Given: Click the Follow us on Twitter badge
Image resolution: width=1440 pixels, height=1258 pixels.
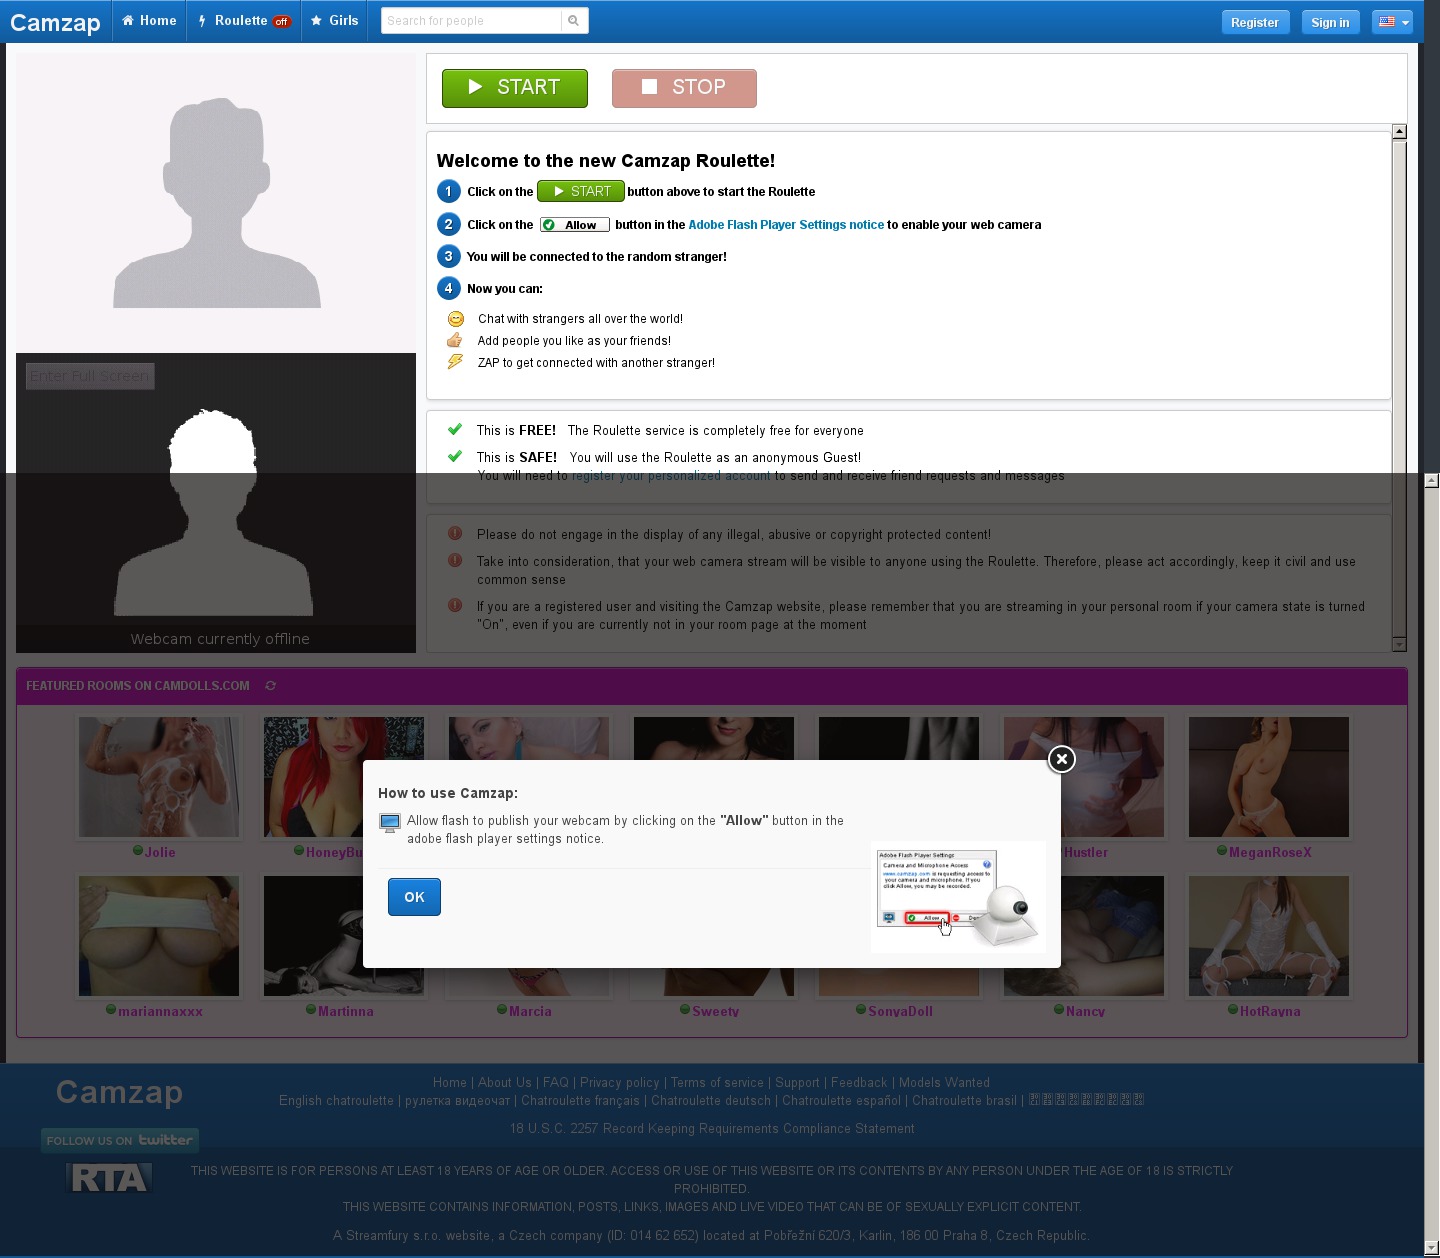Looking at the screenshot, I should click(120, 1140).
